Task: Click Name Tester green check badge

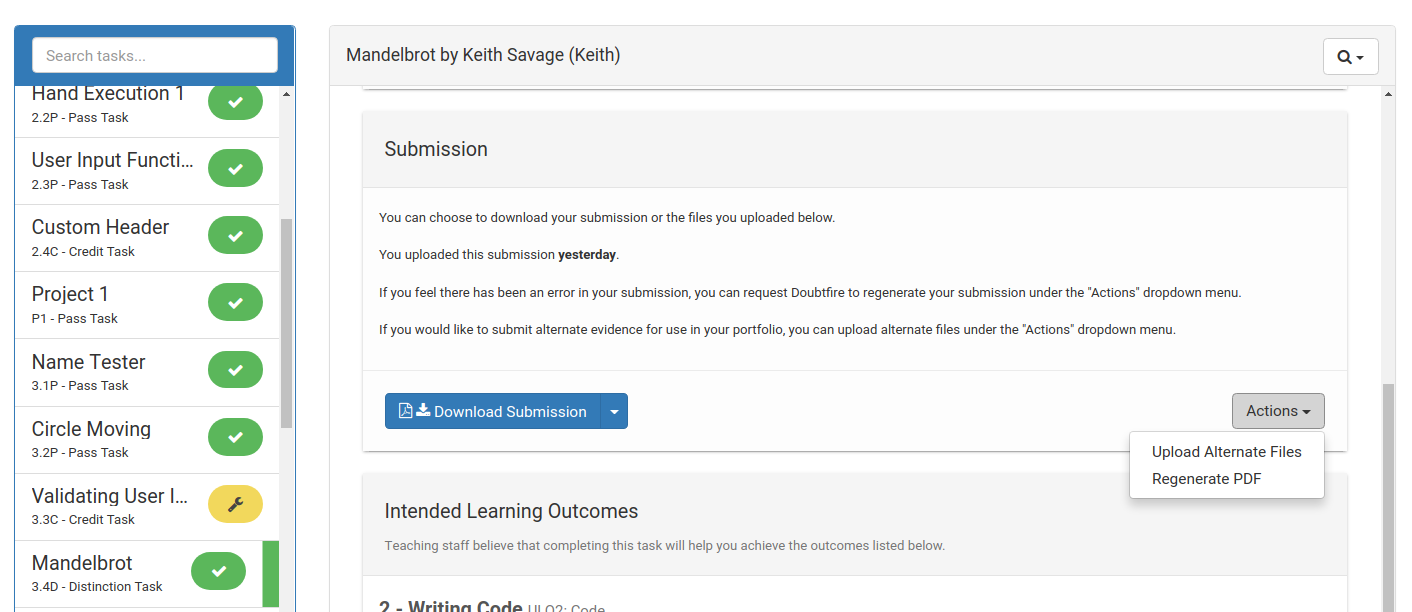Action: pyautogui.click(x=235, y=370)
